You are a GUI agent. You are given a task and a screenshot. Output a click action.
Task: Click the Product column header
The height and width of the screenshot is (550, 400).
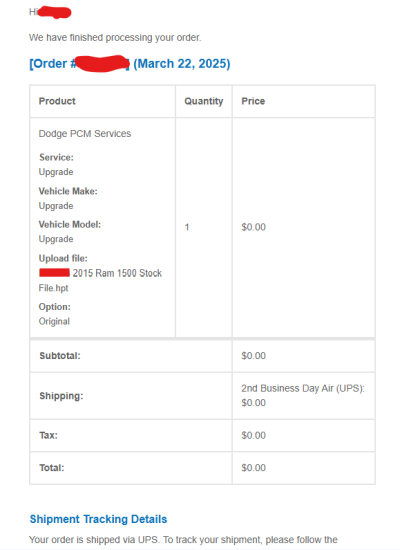[x=57, y=101]
